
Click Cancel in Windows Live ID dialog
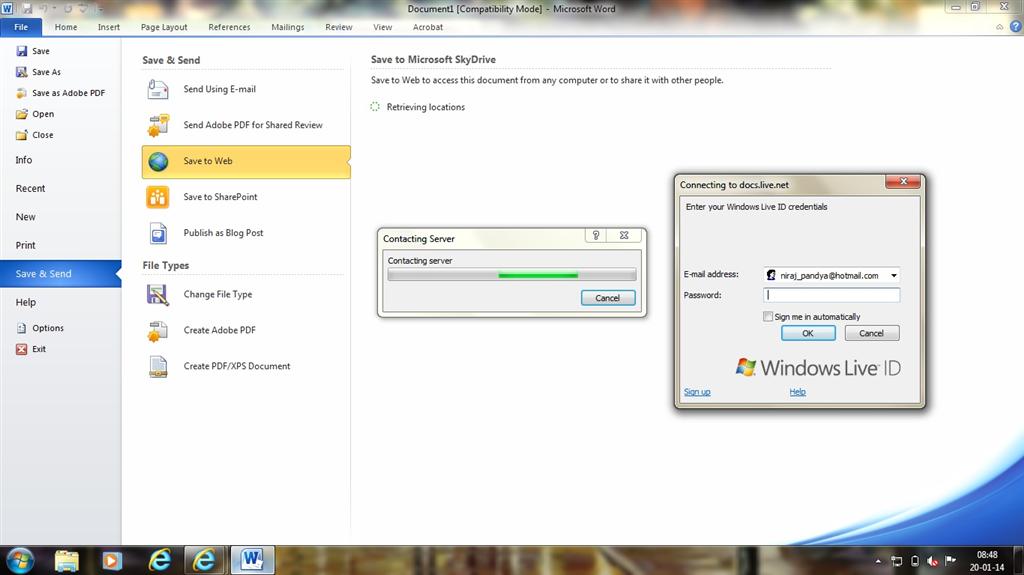point(871,333)
